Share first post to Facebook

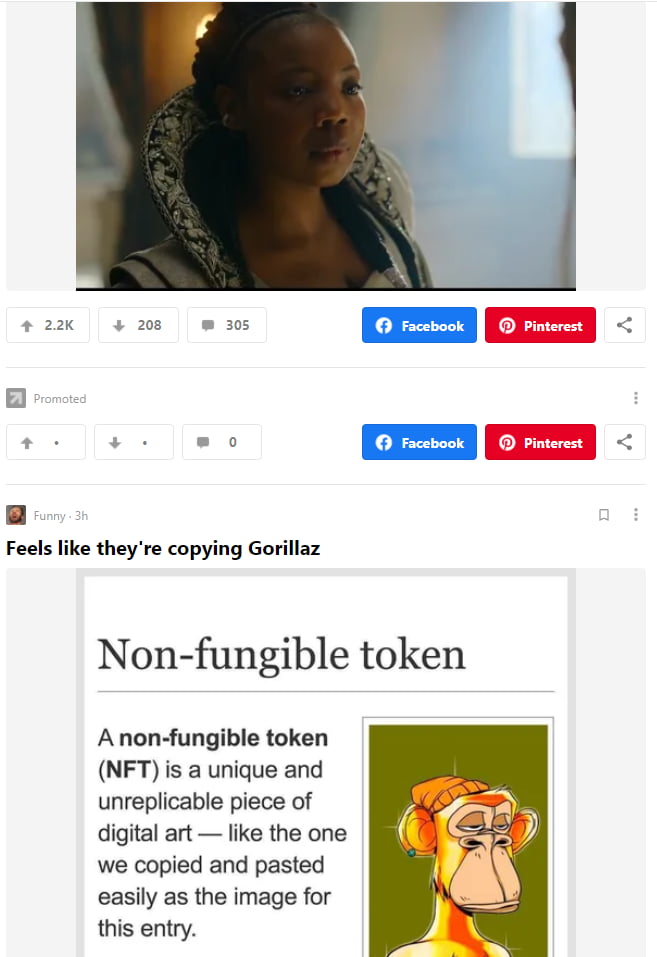click(419, 325)
